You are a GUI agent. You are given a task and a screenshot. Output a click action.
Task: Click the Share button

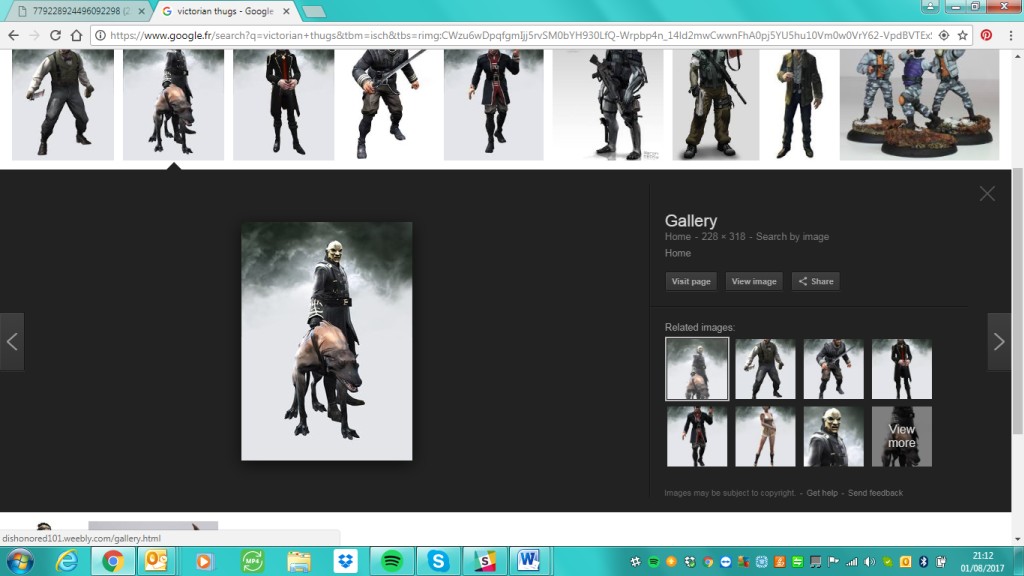(816, 281)
